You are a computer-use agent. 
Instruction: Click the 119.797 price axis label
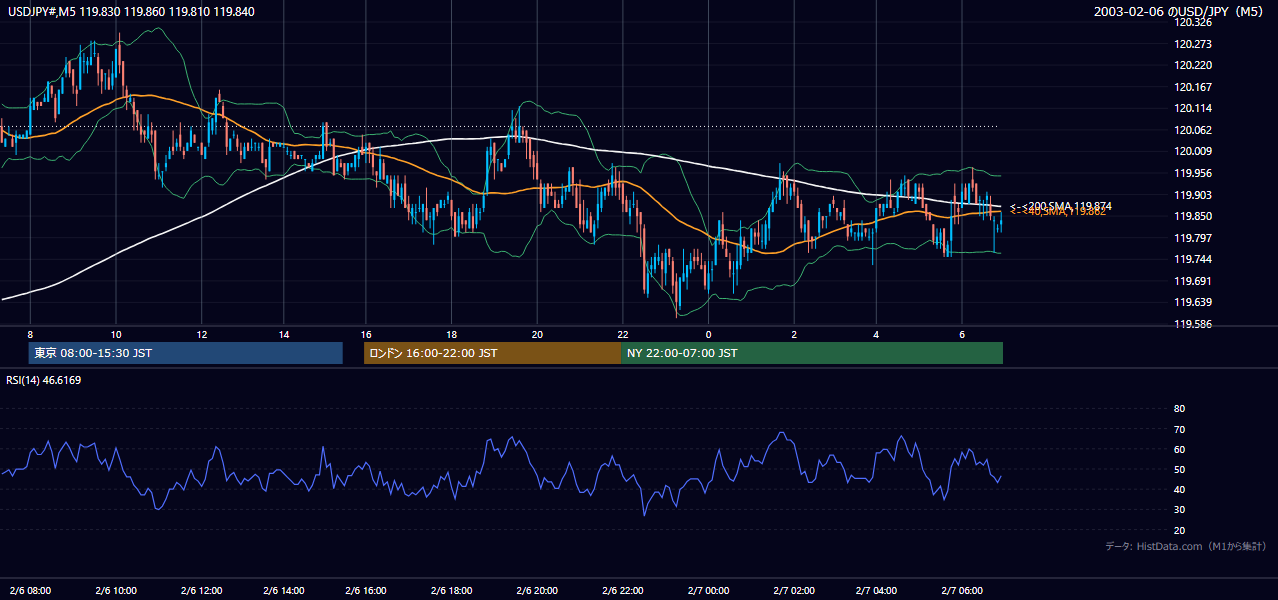point(1194,238)
